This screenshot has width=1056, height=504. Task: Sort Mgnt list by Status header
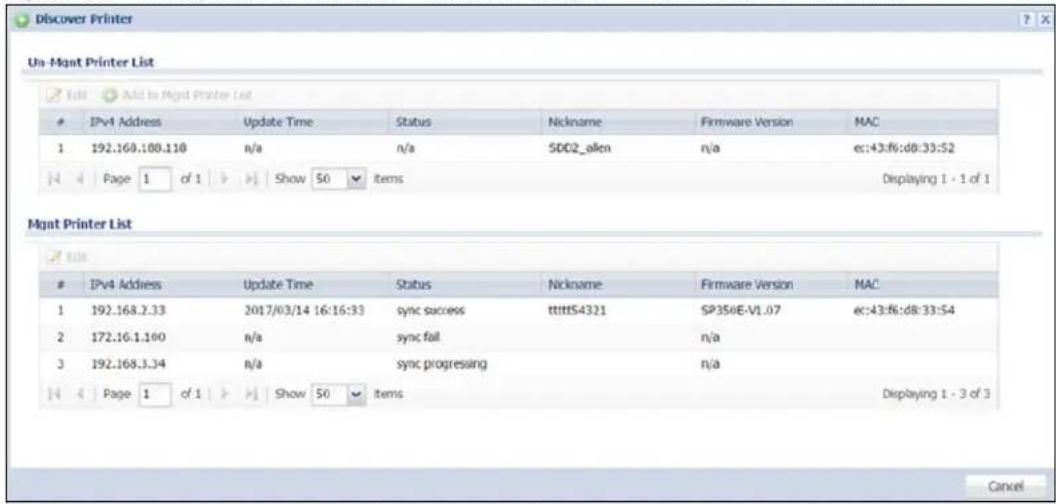(x=464, y=284)
